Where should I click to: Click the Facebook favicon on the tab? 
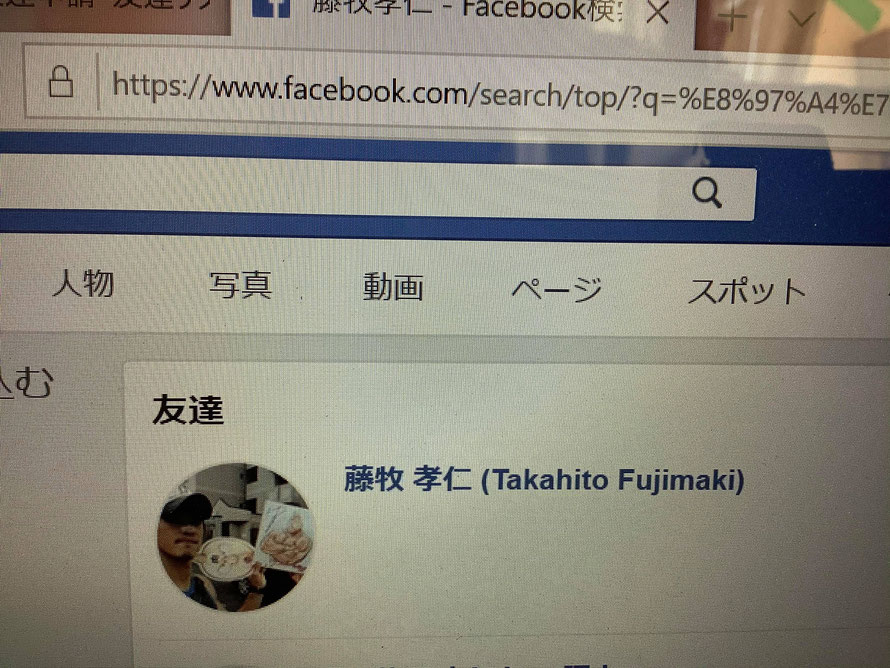point(271,8)
